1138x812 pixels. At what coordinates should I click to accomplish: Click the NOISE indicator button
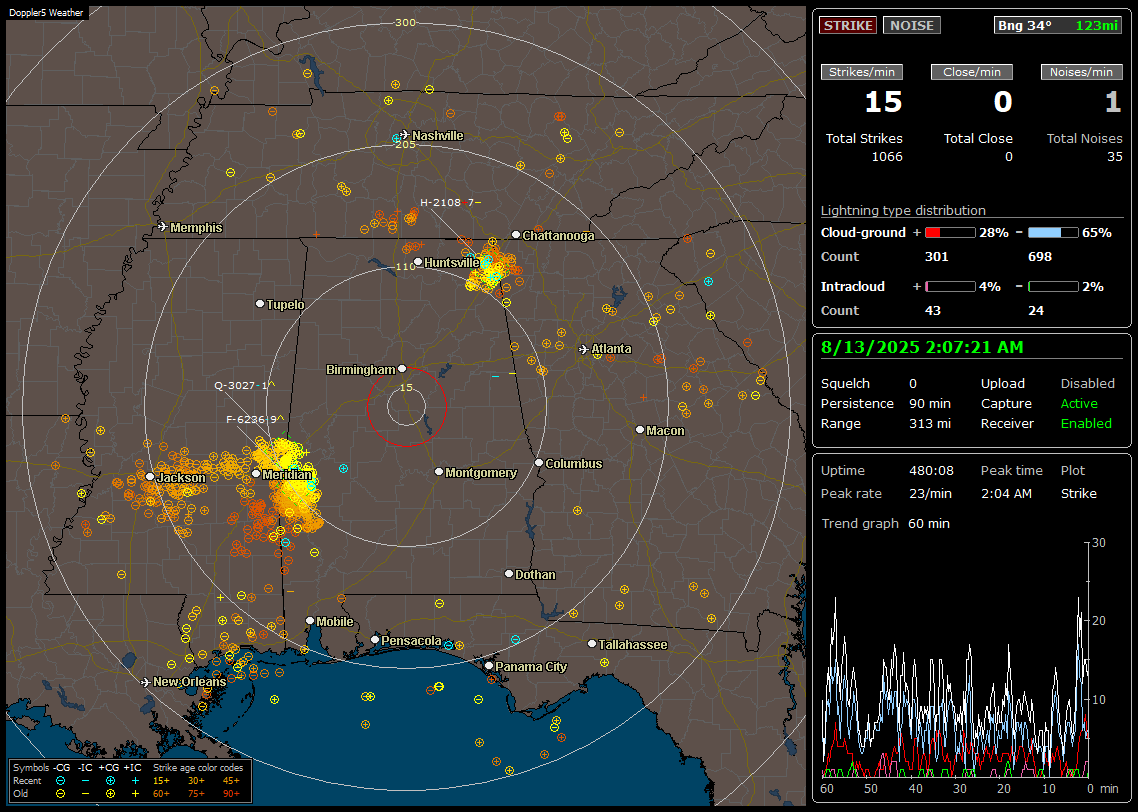[x=912, y=25]
